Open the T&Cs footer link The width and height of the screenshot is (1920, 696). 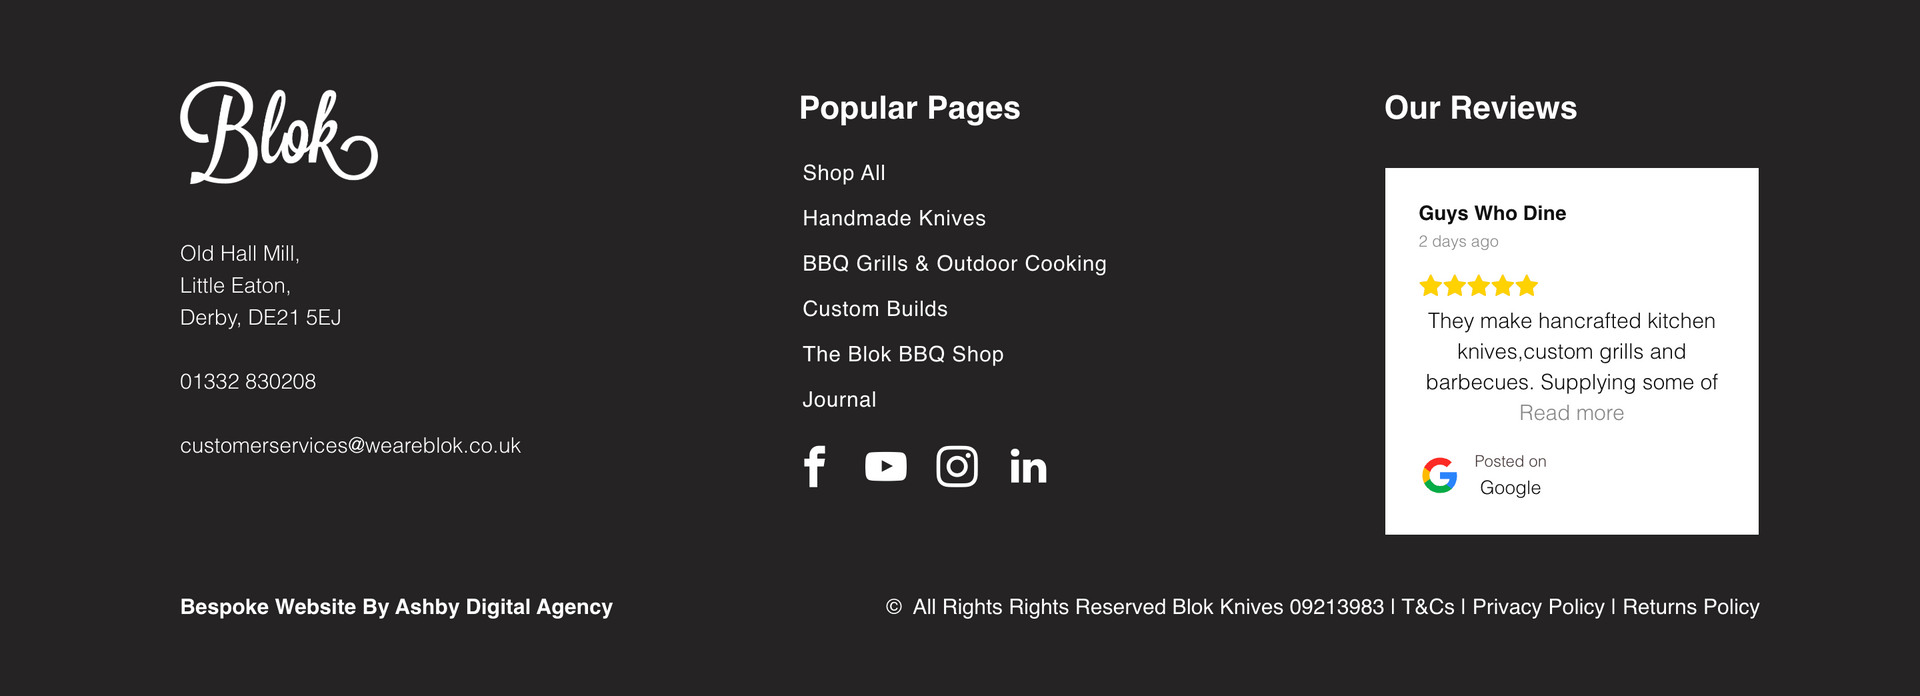point(1428,607)
